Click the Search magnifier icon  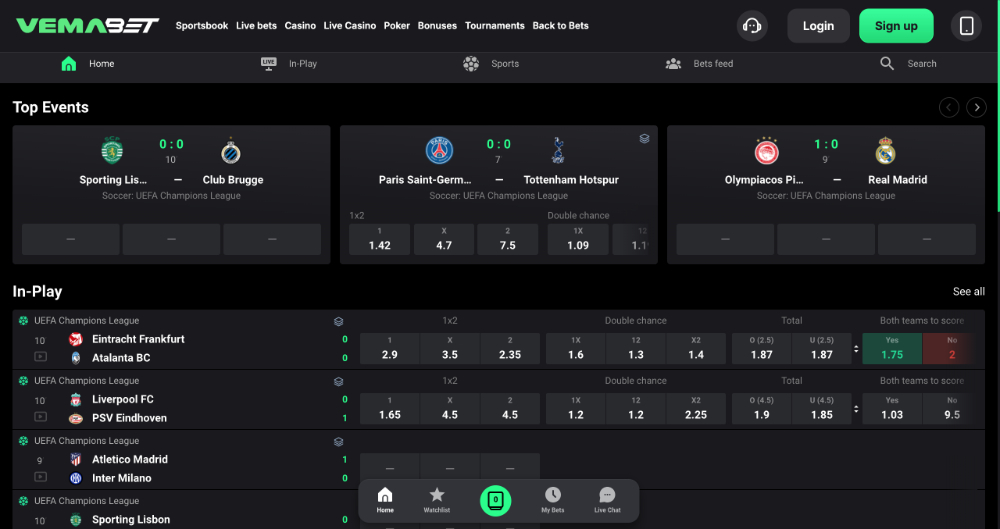[887, 63]
